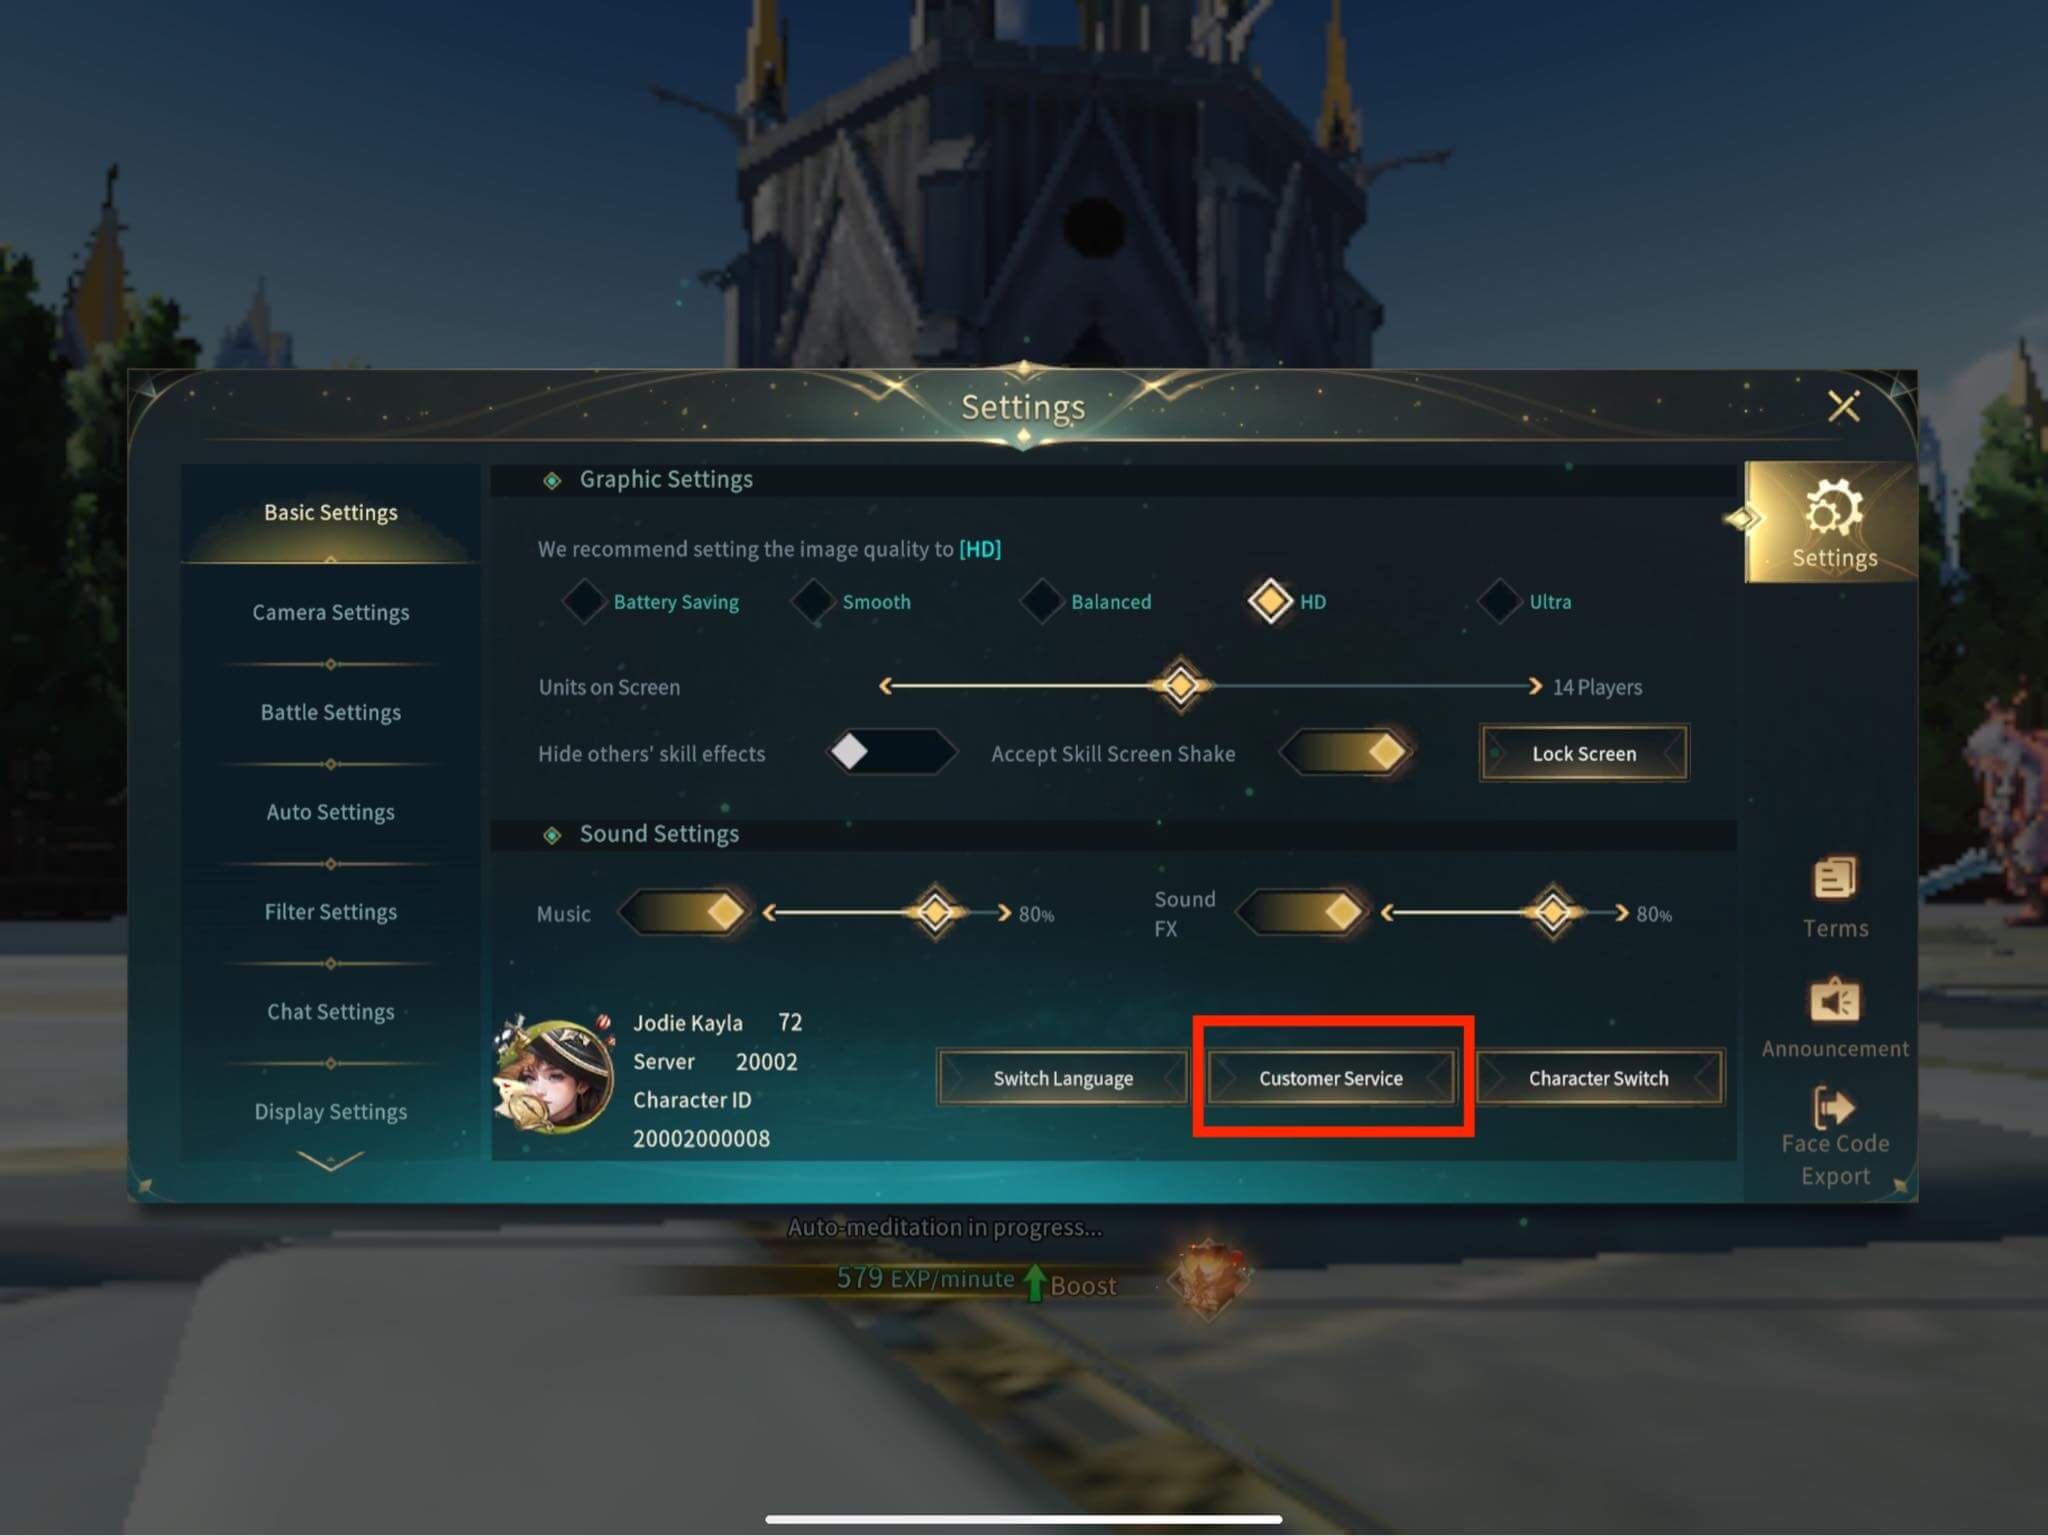Open the Camera Settings tab

coord(330,612)
